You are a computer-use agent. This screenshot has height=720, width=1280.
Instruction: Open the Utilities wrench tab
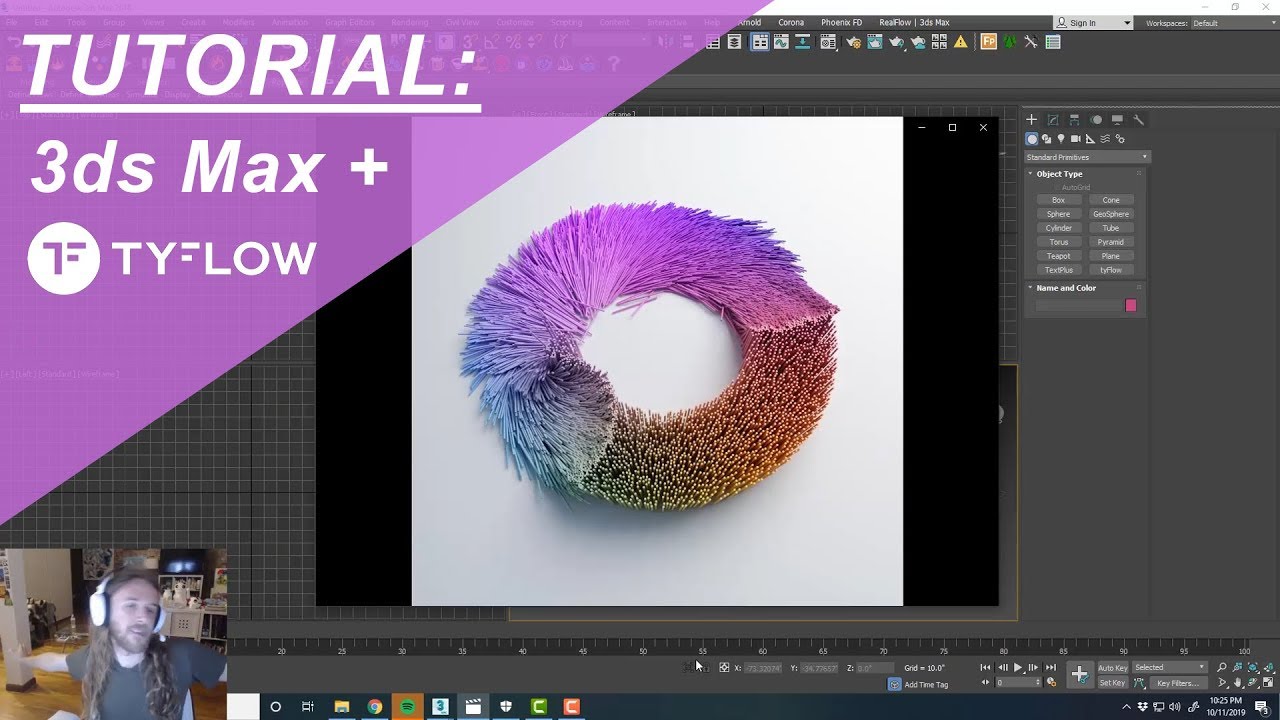pyautogui.click(x=1138, y=119)
